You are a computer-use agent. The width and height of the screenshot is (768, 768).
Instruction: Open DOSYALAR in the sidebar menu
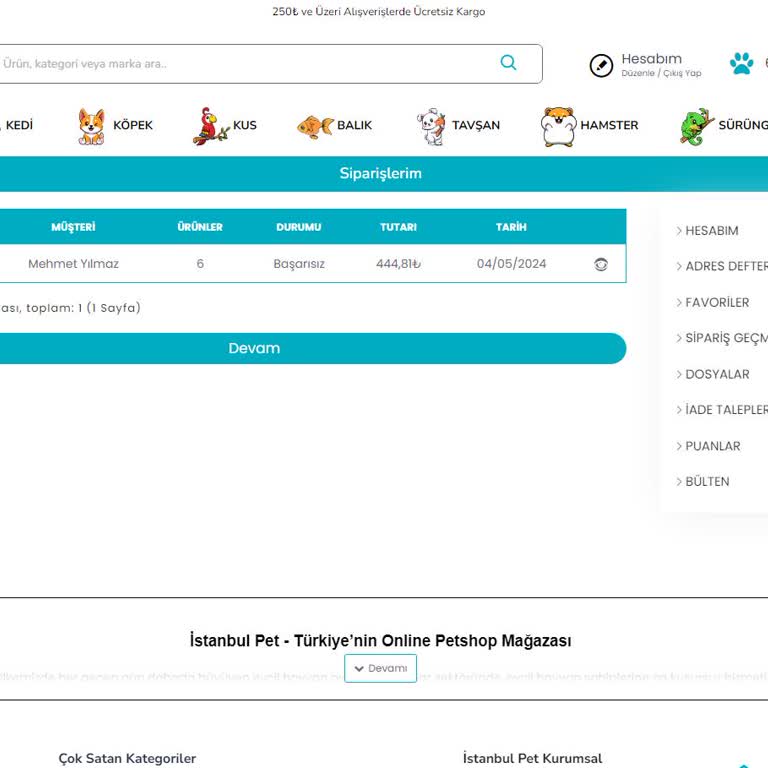(x=716, y=374)
